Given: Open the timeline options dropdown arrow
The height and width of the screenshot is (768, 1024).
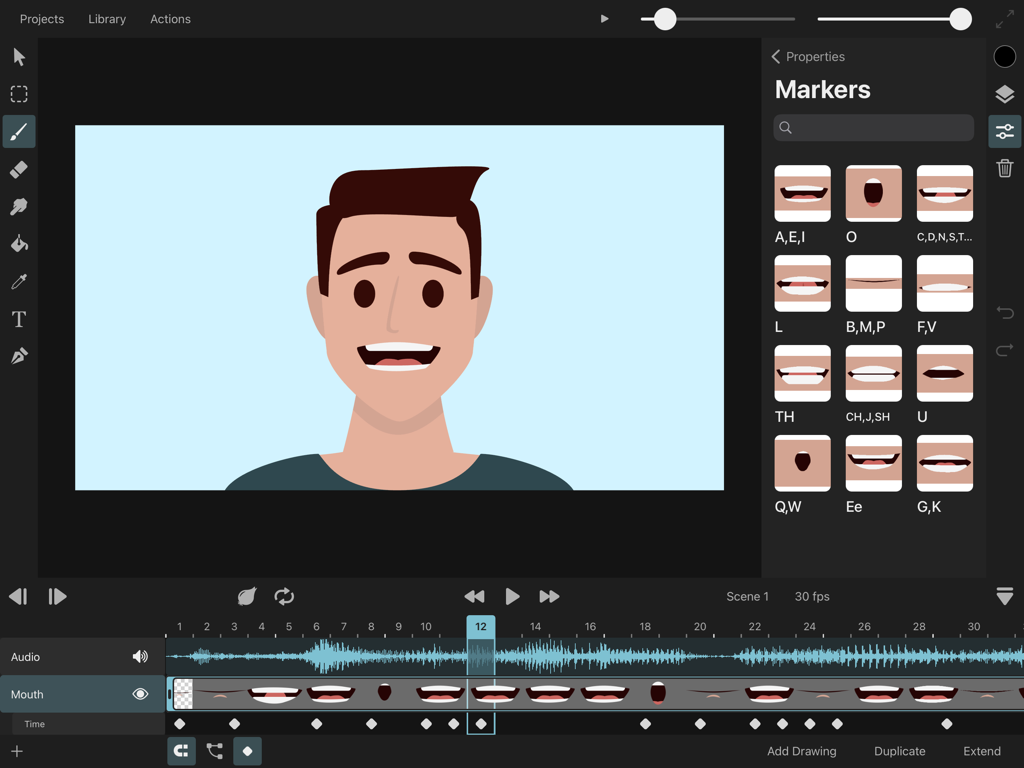Looking at the screenshot, I should 1004,596.
